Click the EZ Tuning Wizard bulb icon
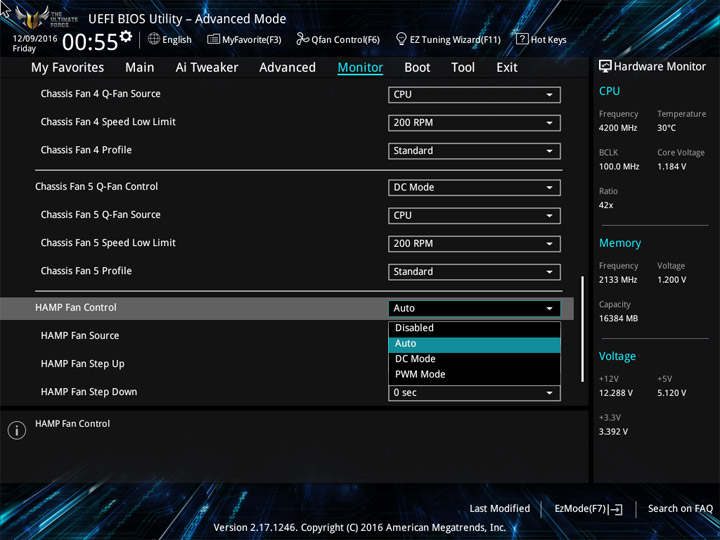Screen dimensions: 720x540 point(401,39)
